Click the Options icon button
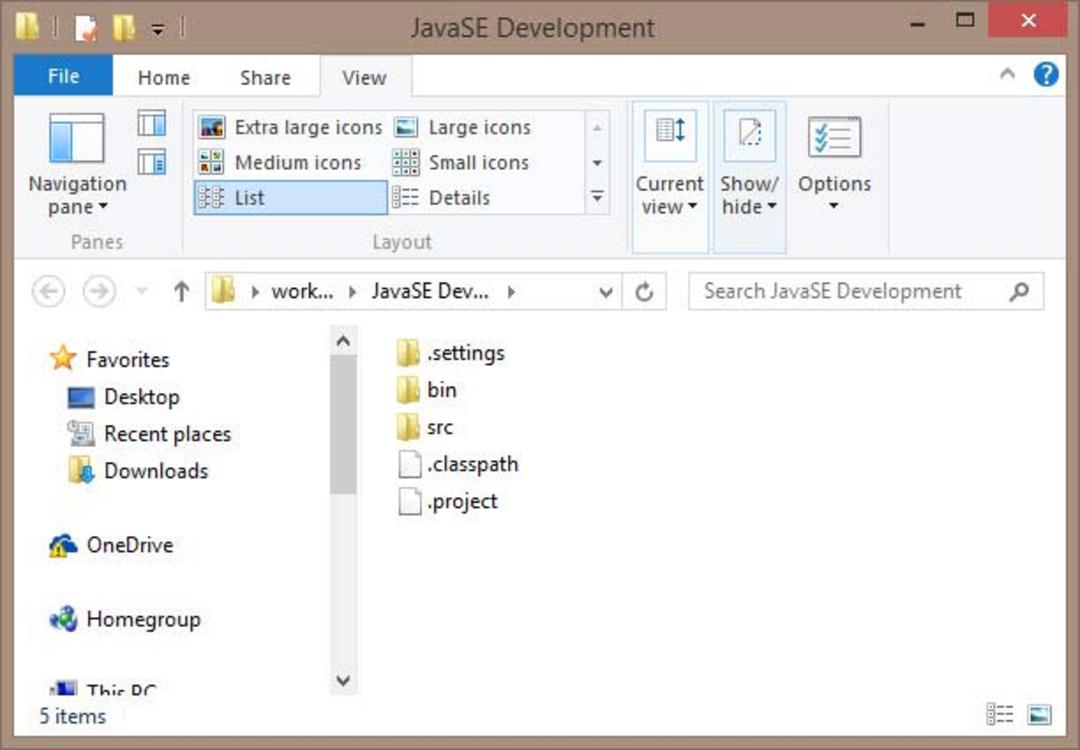 coord(834,137)
